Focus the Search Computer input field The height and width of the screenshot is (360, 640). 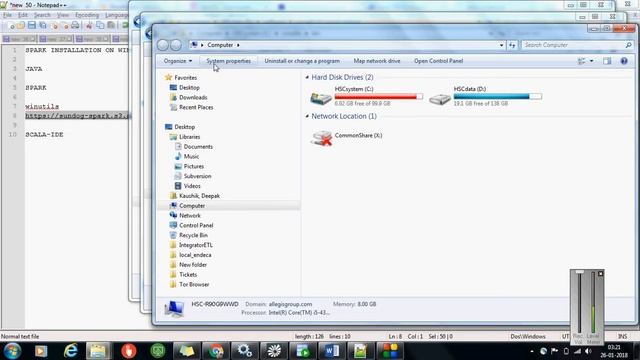click(573, 45)
